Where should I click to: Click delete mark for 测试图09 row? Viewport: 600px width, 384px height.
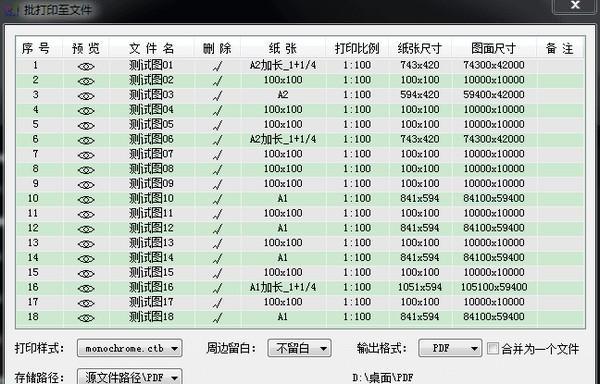tap(217, 185)
